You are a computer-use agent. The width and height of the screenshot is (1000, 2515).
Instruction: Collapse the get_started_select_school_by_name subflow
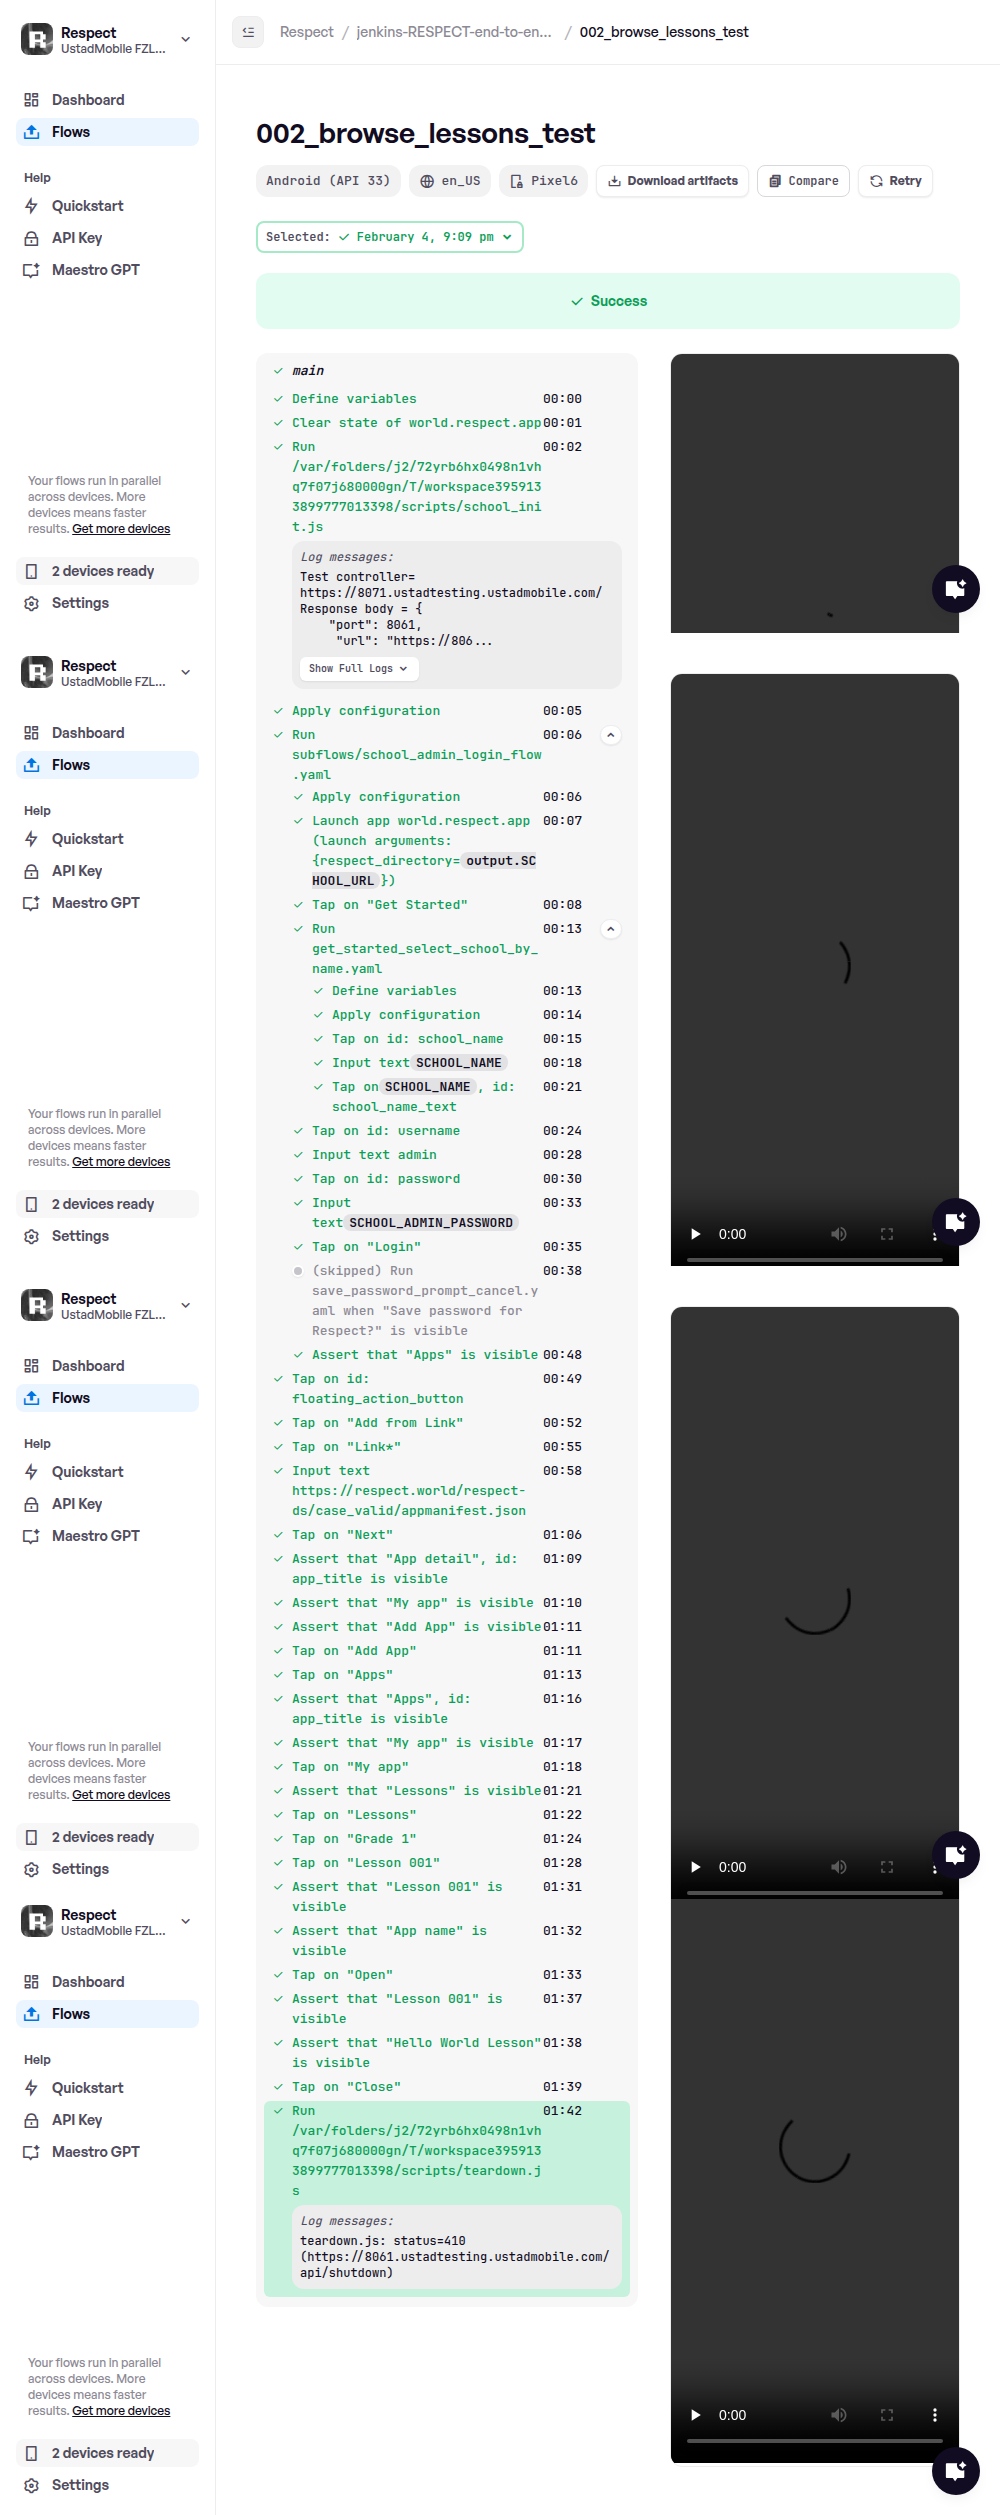[611, 929]
